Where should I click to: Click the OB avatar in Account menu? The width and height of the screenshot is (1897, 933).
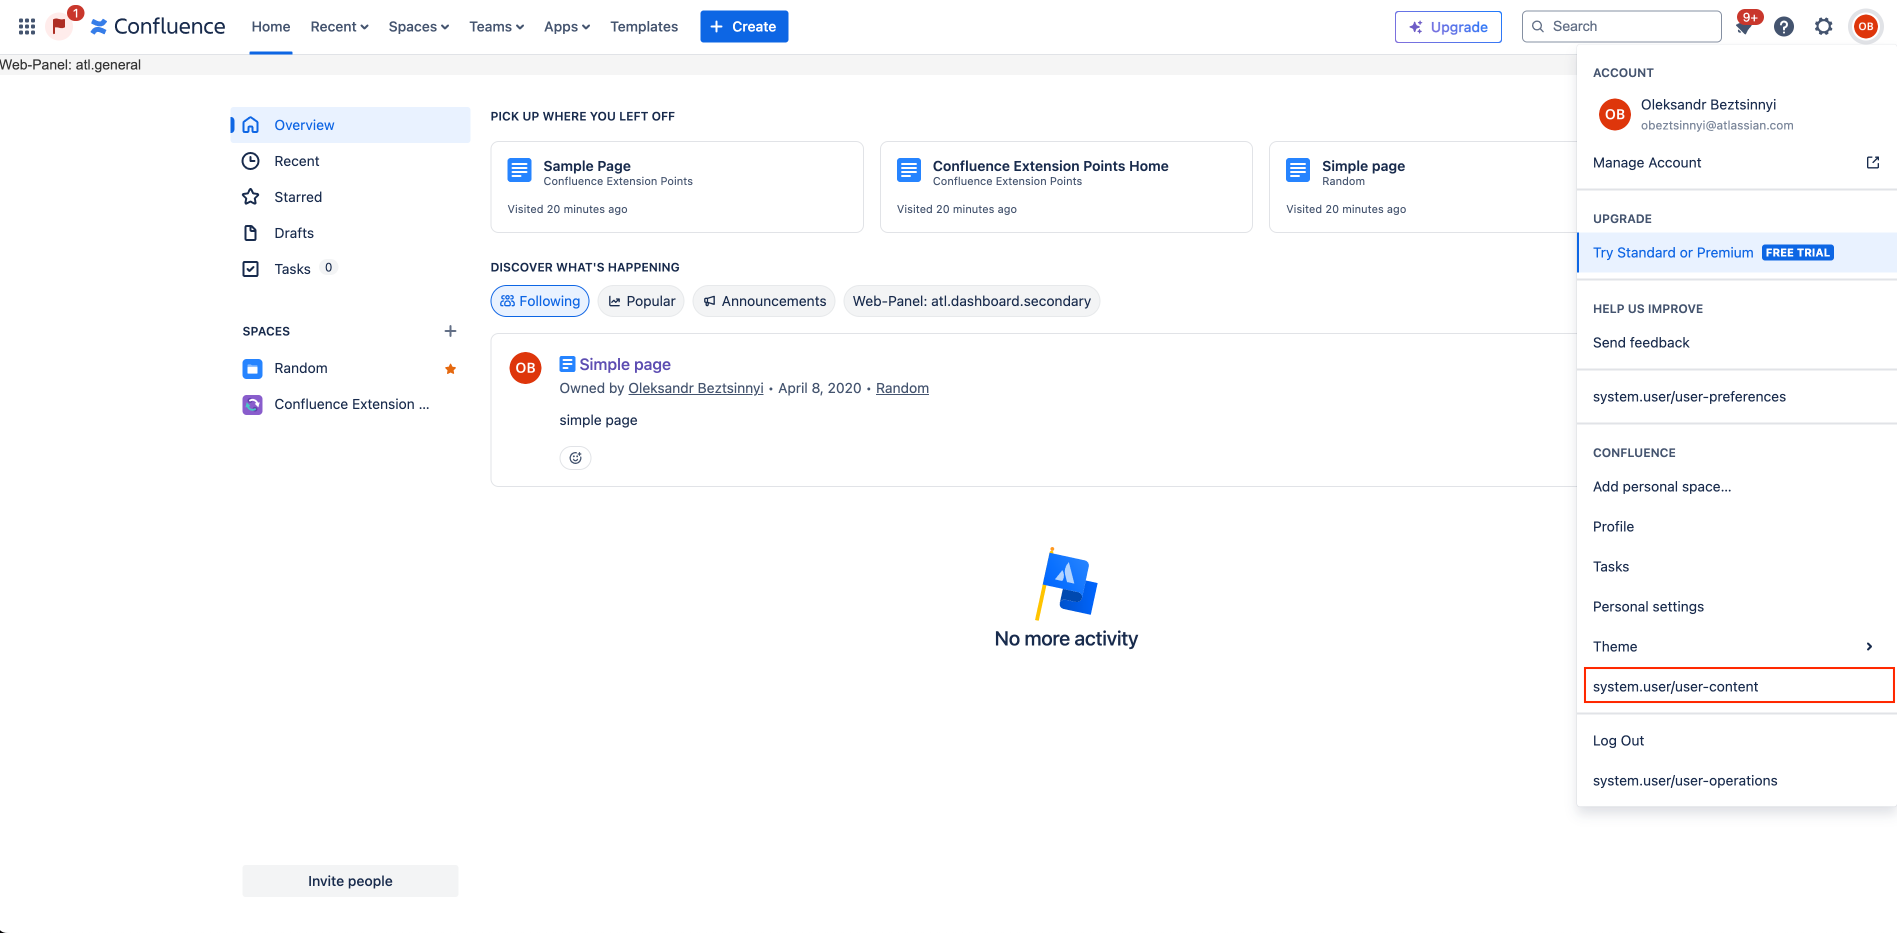1615,114
